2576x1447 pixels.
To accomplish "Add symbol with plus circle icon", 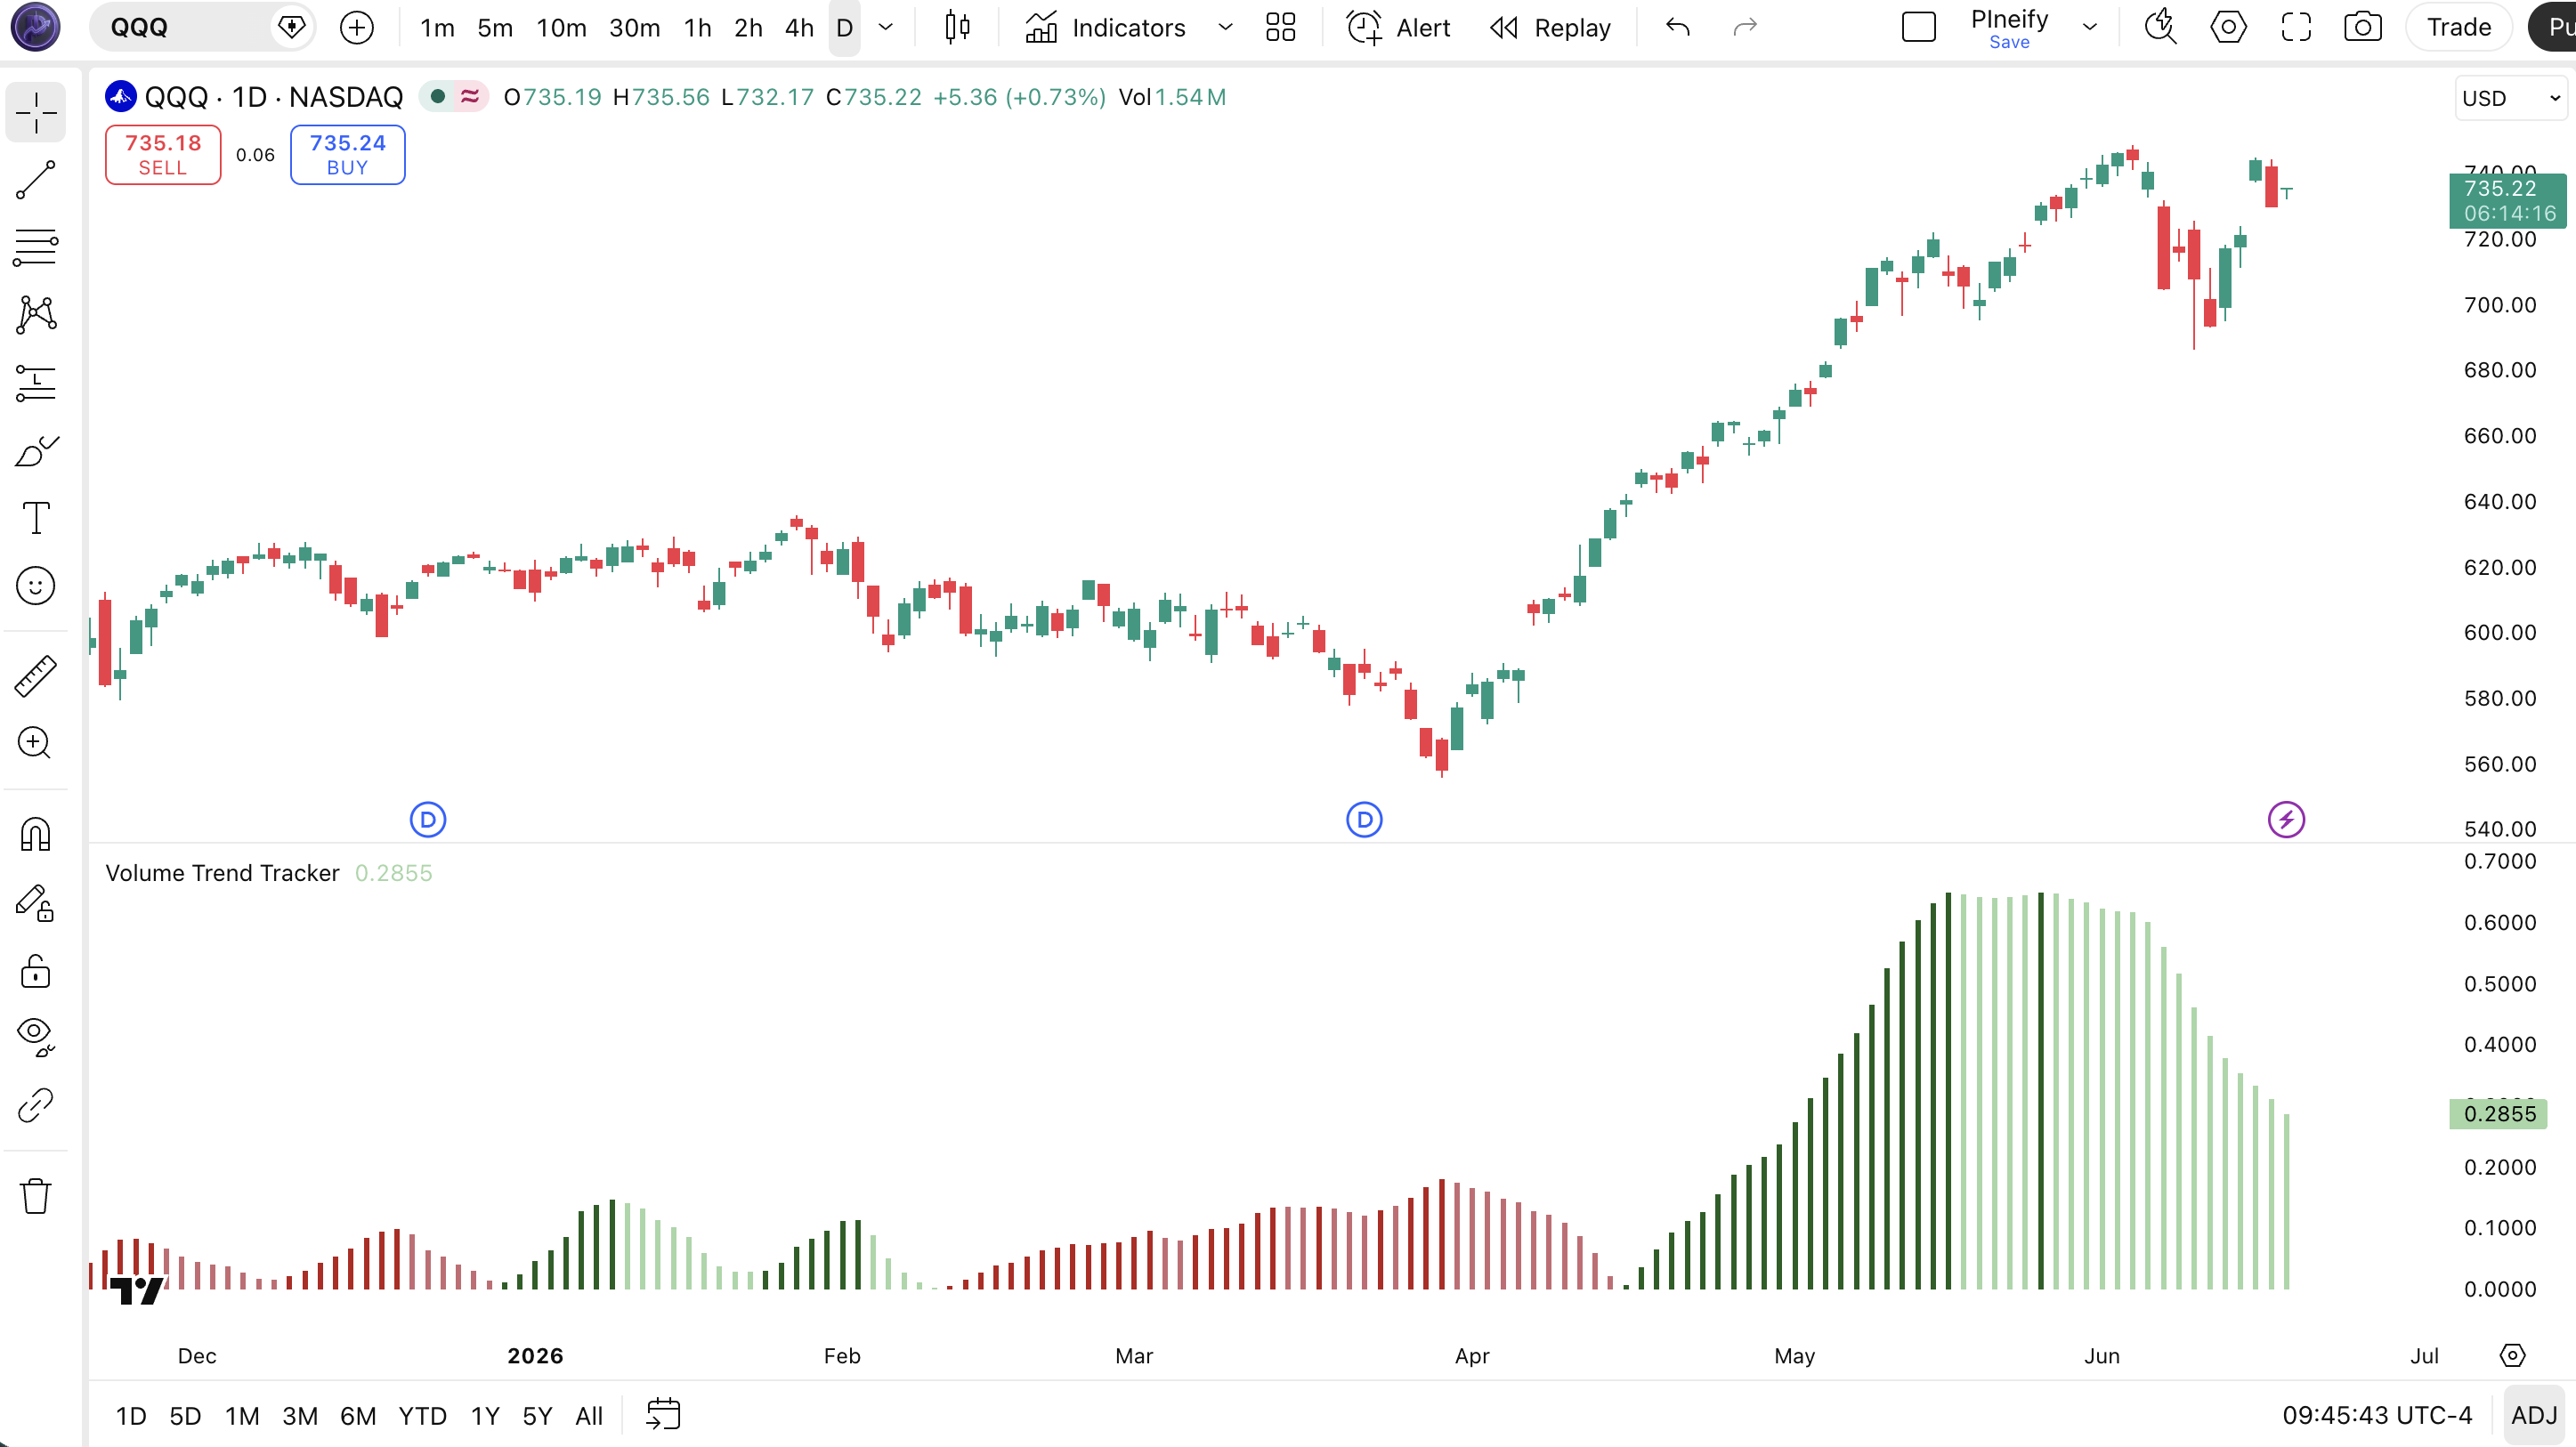I will pos(357,27).
